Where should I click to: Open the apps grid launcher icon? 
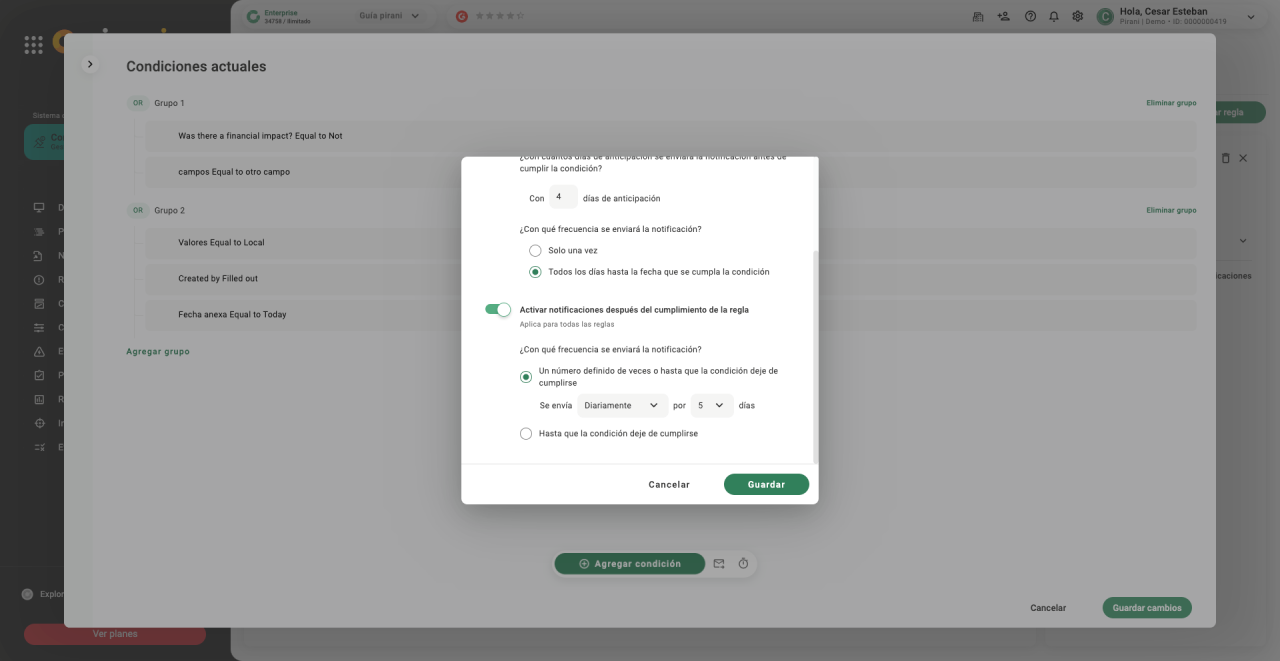(x=33, y=45)
